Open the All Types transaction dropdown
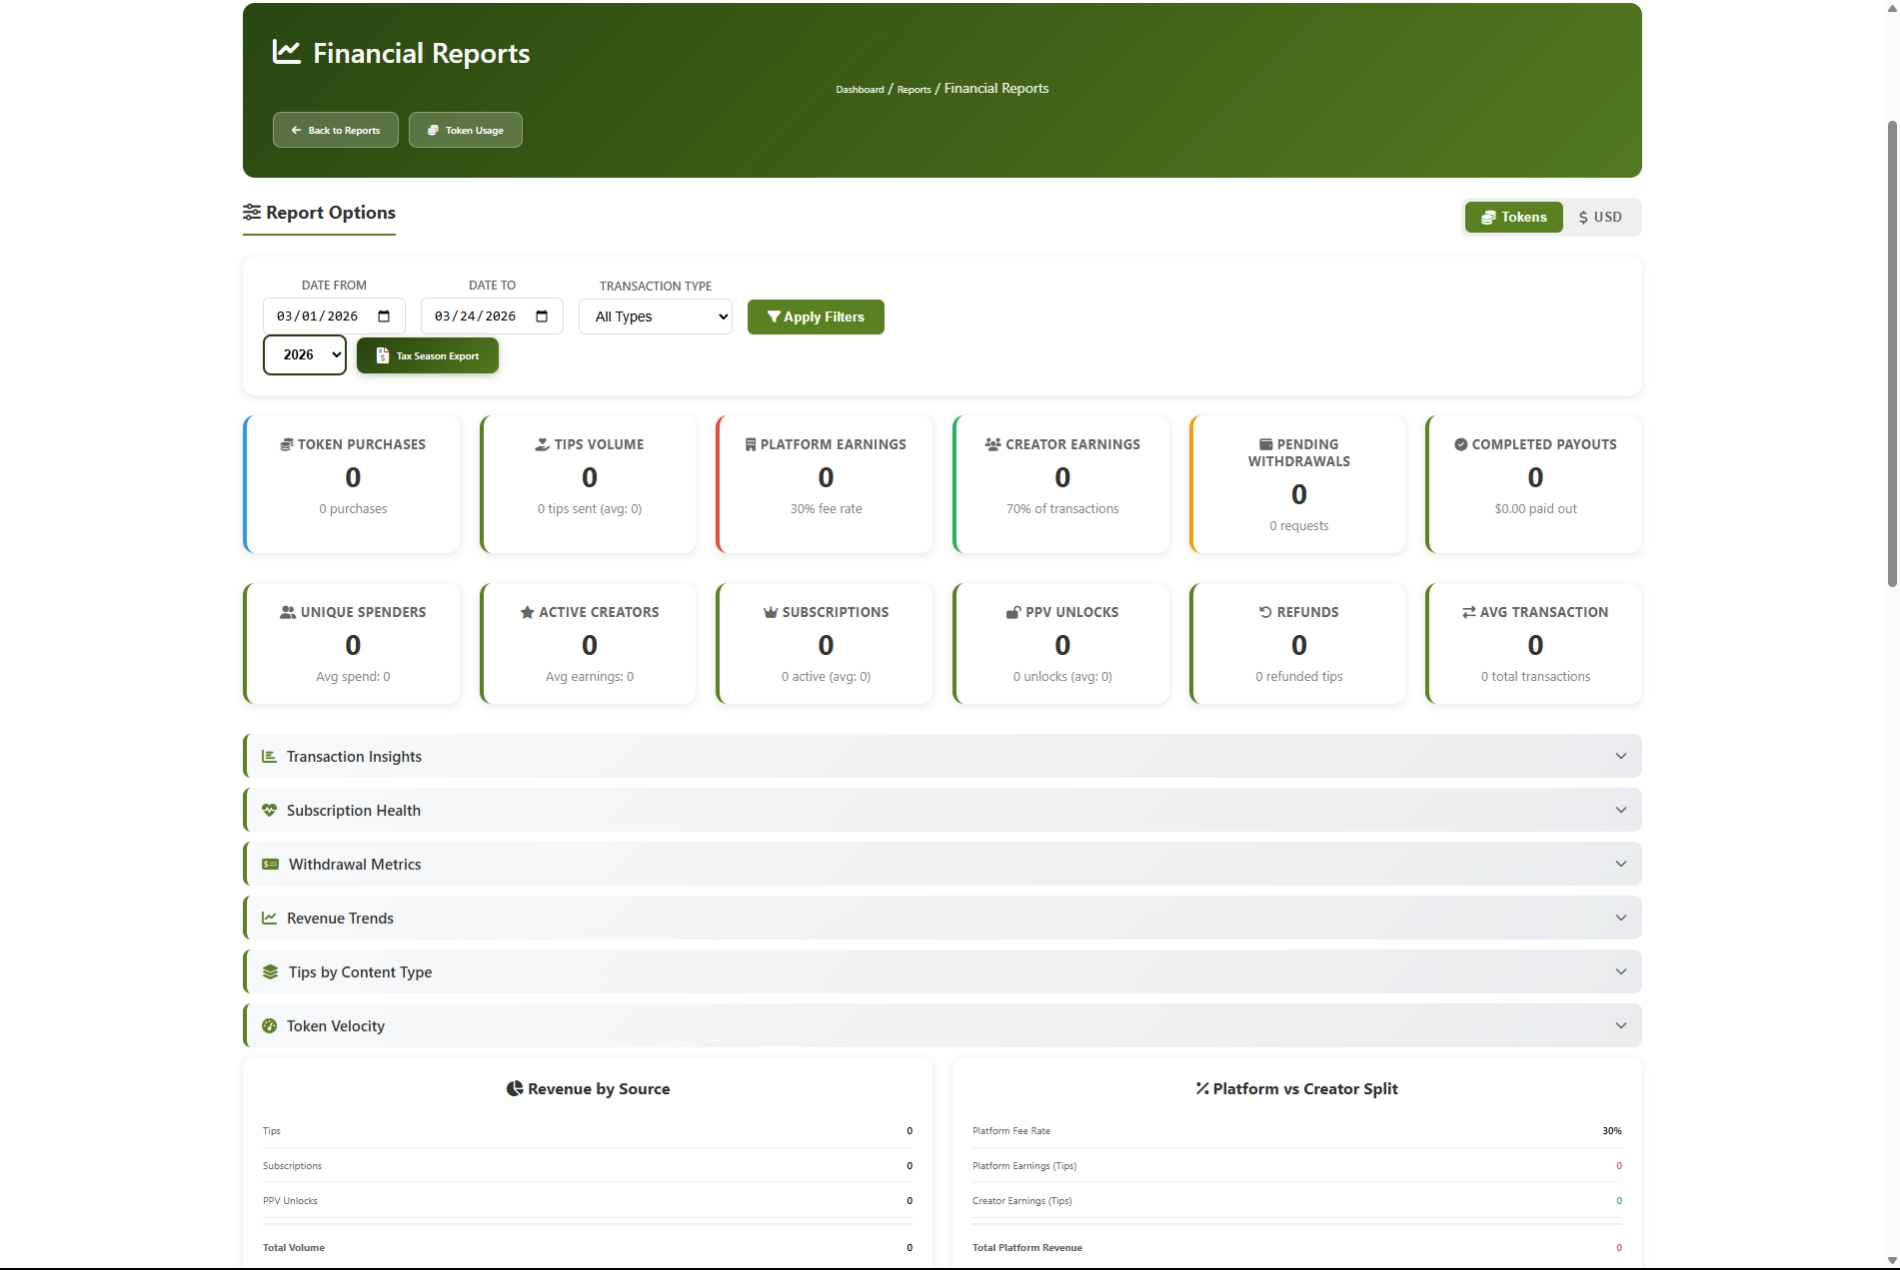 click(x=655, y=316)
